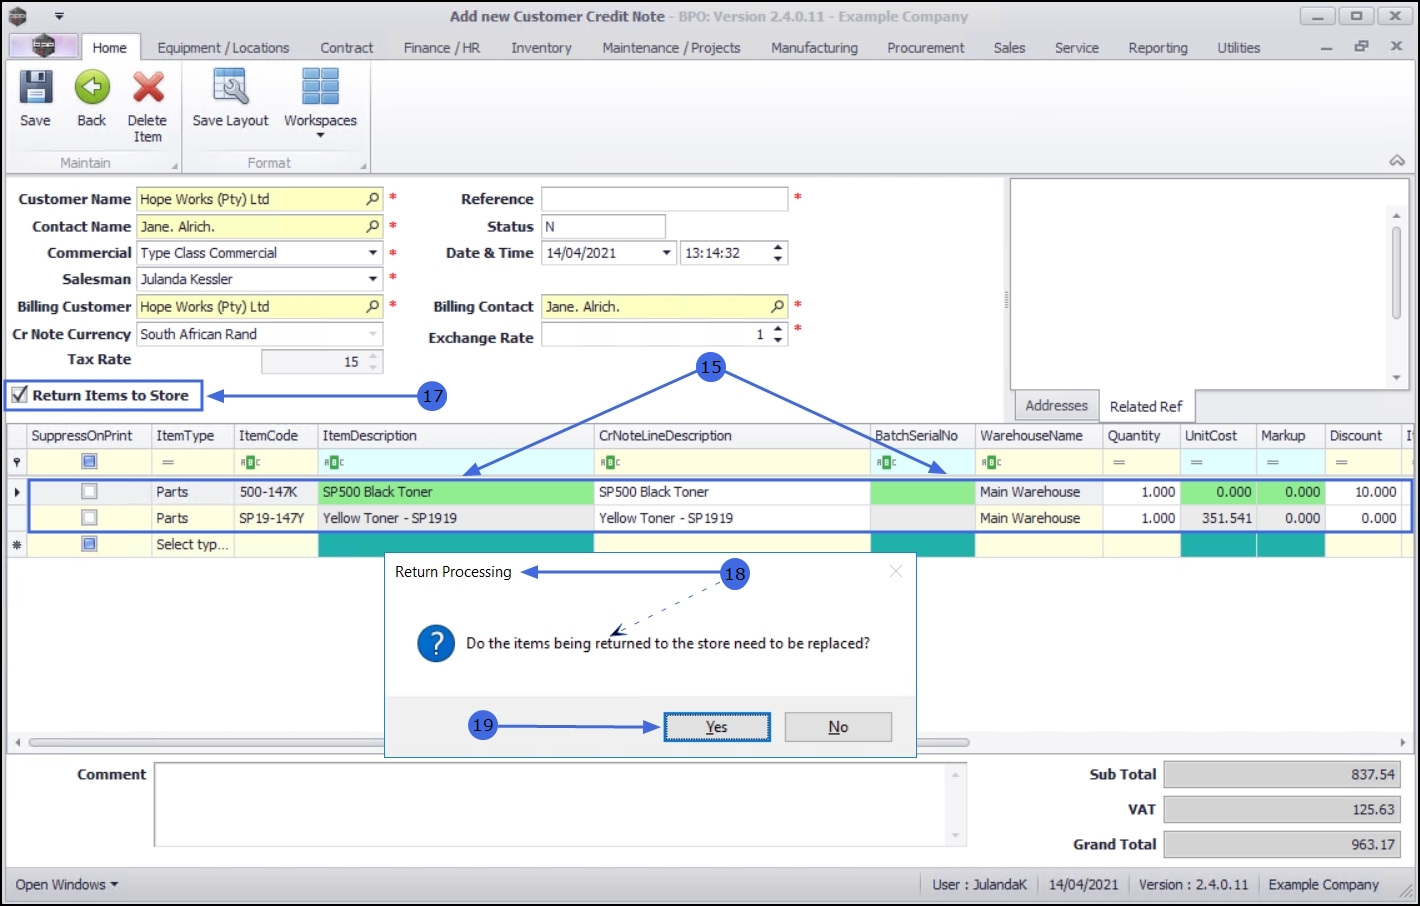
Task: Adjust the Exchange Rate spinner
Action: tap(778, 334)
